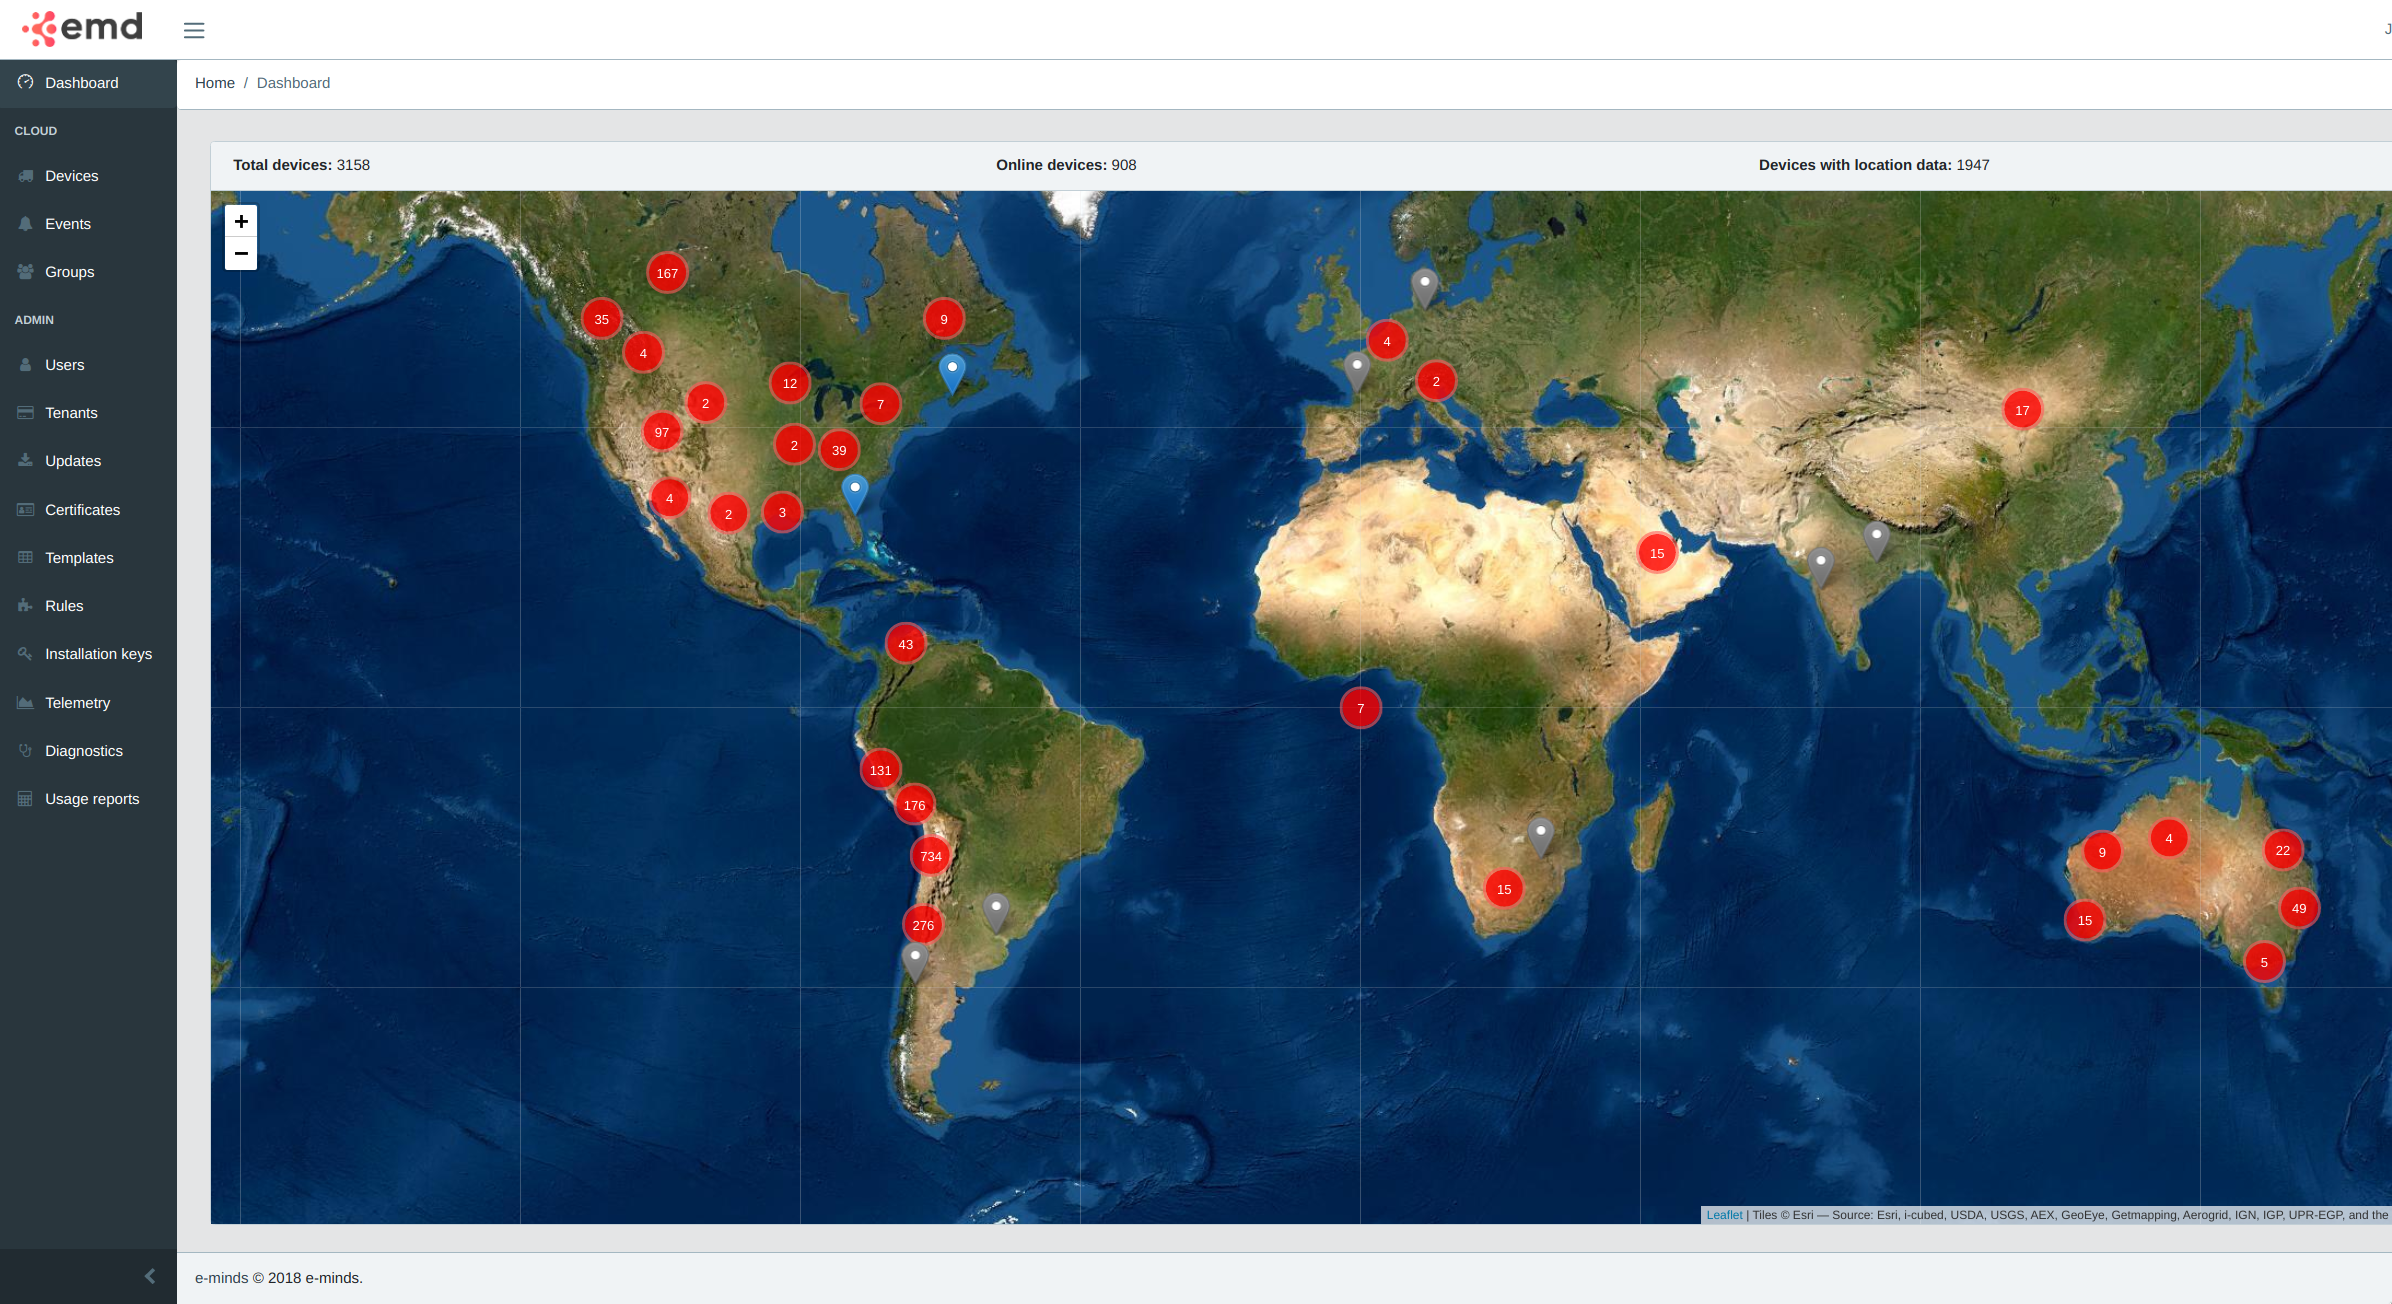
Task: Go to Groups section
Action: [x=69, y=272]
